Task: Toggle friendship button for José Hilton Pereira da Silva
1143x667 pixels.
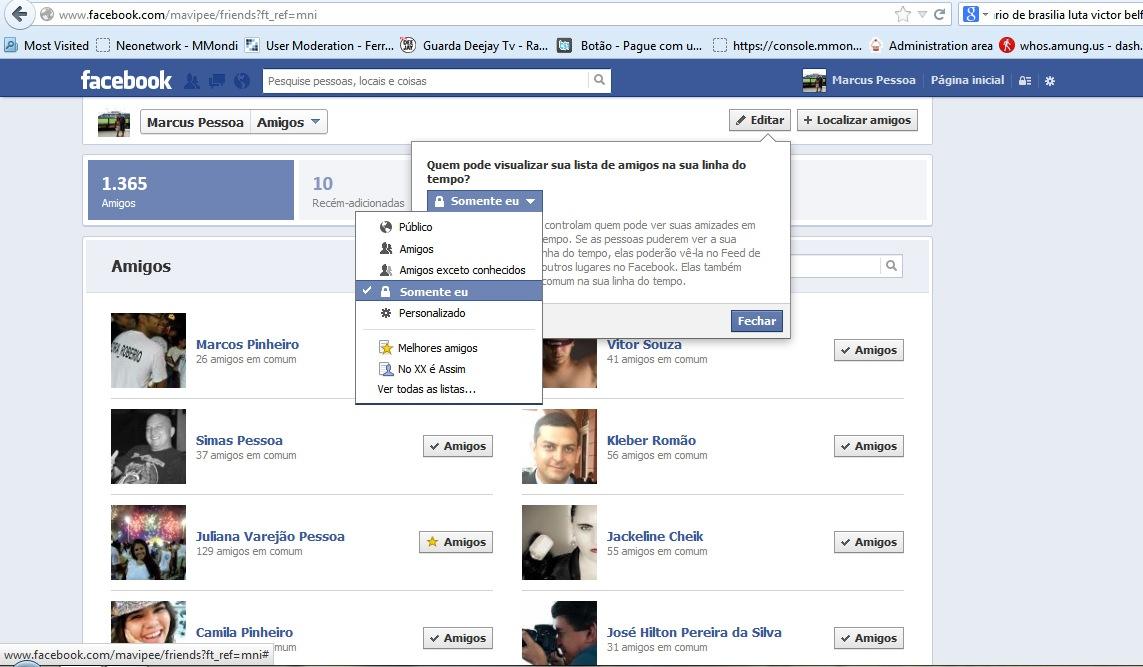Action: pos(869,638)
